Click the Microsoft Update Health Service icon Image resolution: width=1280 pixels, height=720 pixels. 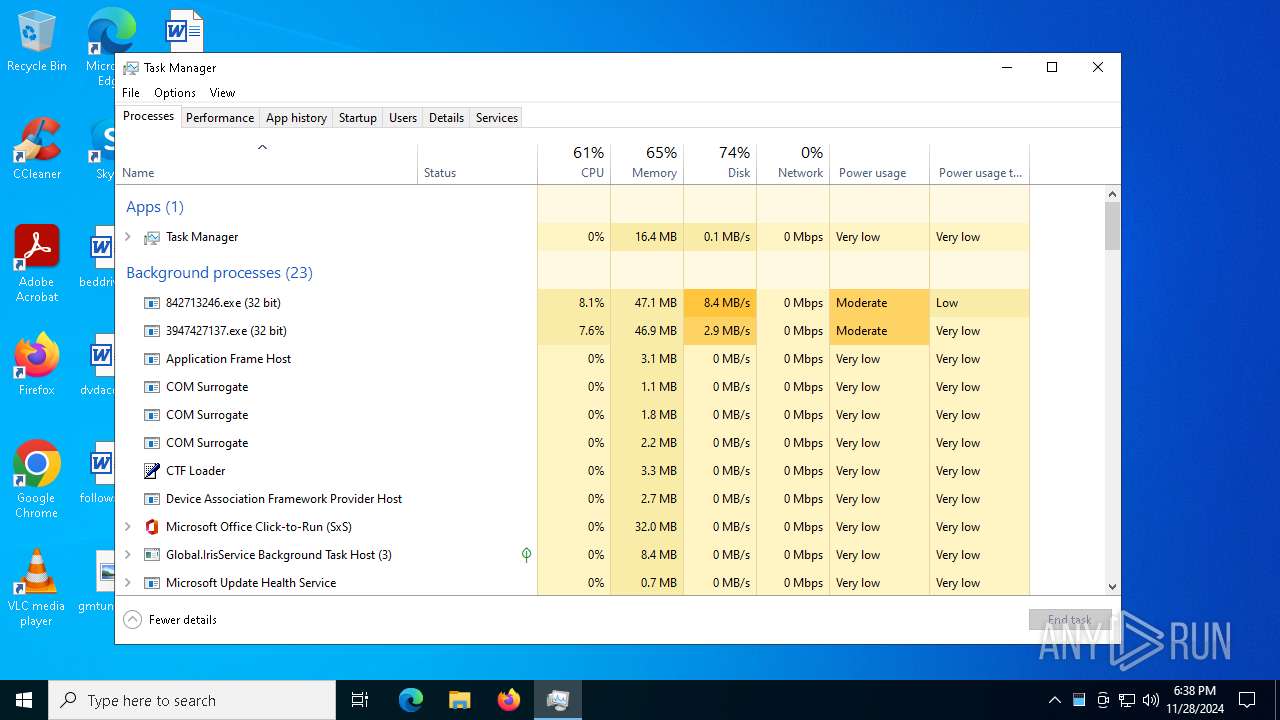coord(152,583)
